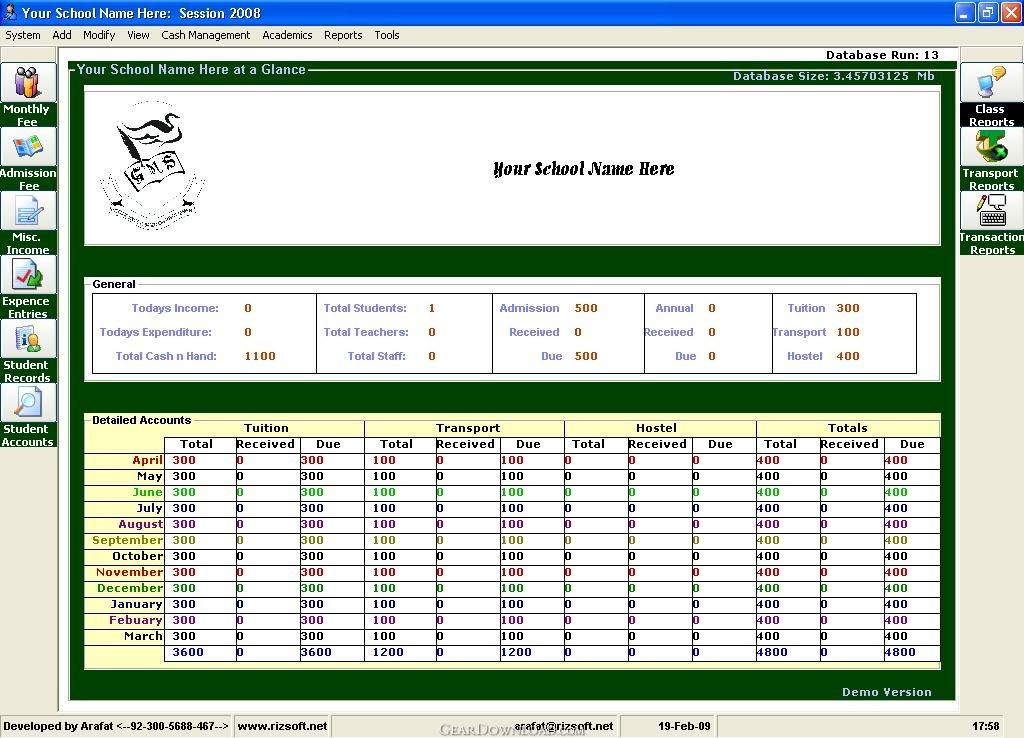Select the September row label

[128, 541]
